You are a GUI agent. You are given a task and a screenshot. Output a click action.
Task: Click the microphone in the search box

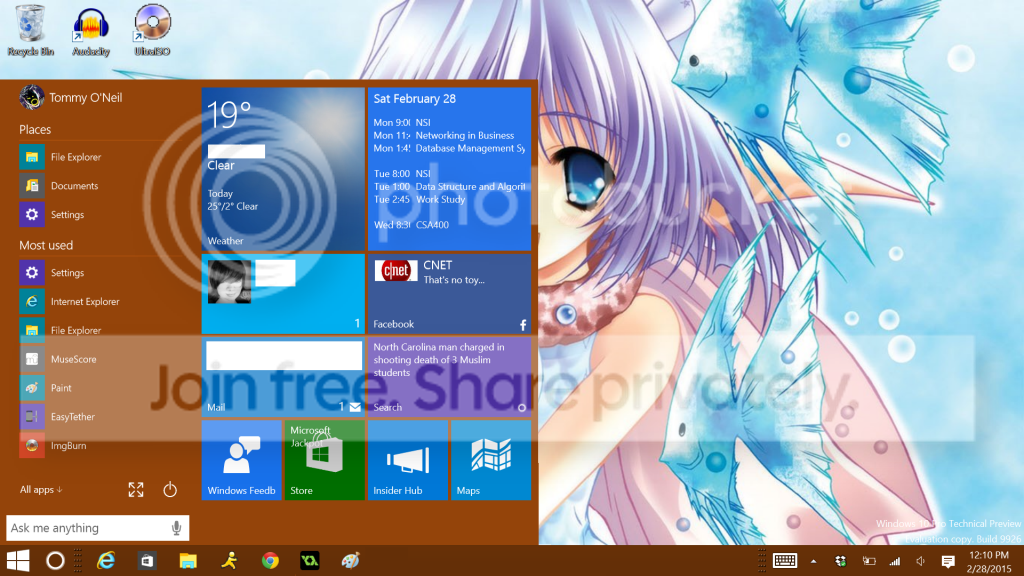tap(176, 528)
